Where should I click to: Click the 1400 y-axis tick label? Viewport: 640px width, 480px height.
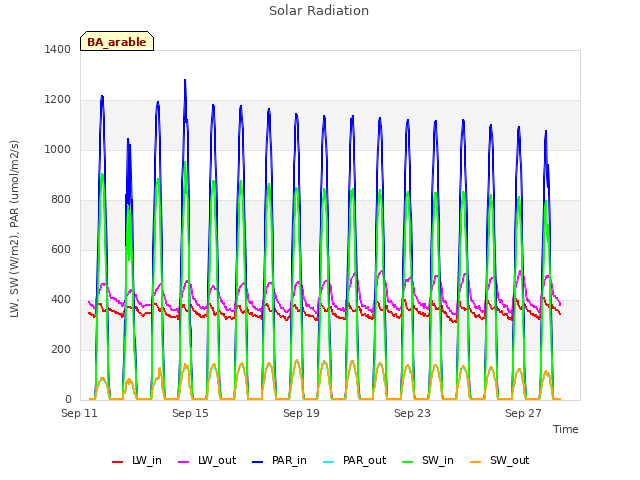click(x=58, y=49)
